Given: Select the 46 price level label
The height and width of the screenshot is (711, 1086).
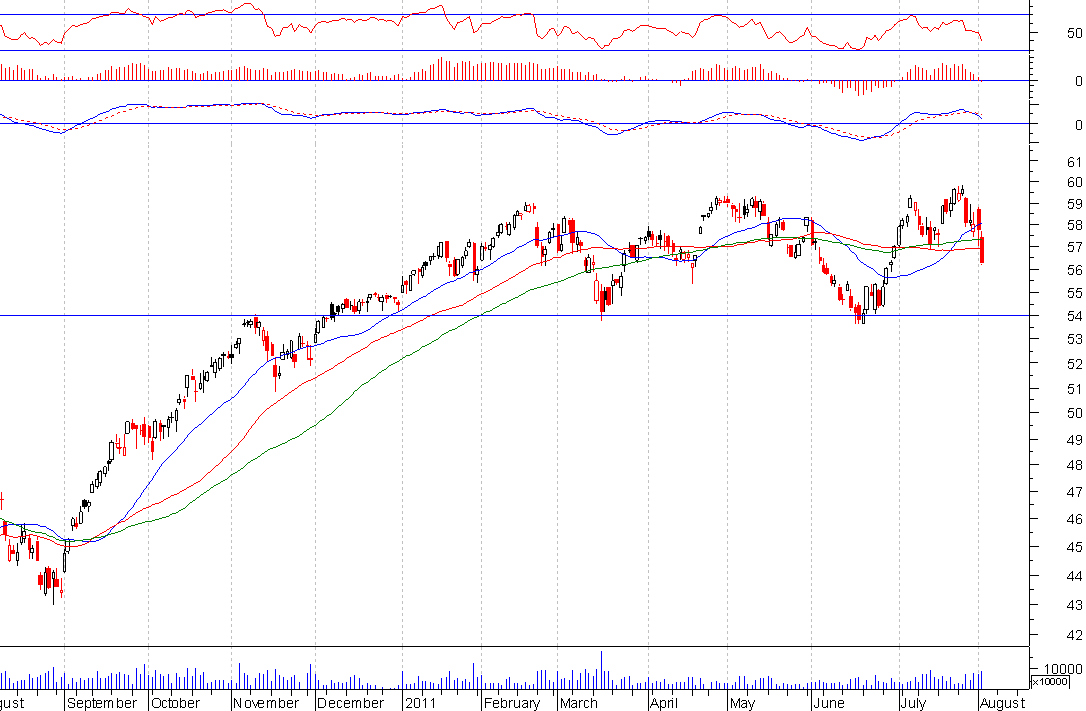Looking at the screenshot, I should (1074, 519).
